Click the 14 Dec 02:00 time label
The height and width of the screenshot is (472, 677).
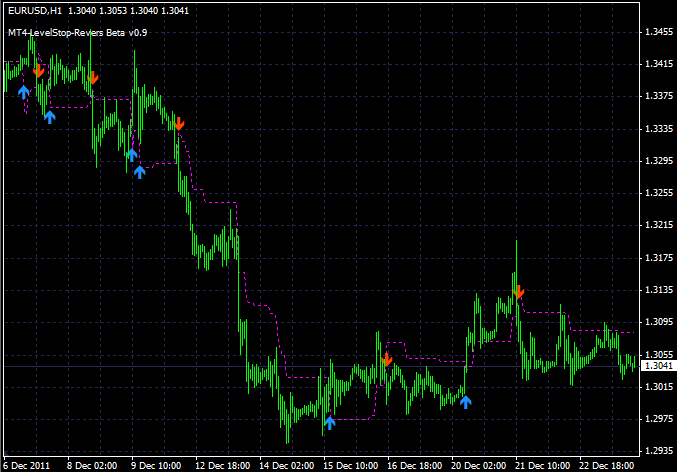(287, 466)
